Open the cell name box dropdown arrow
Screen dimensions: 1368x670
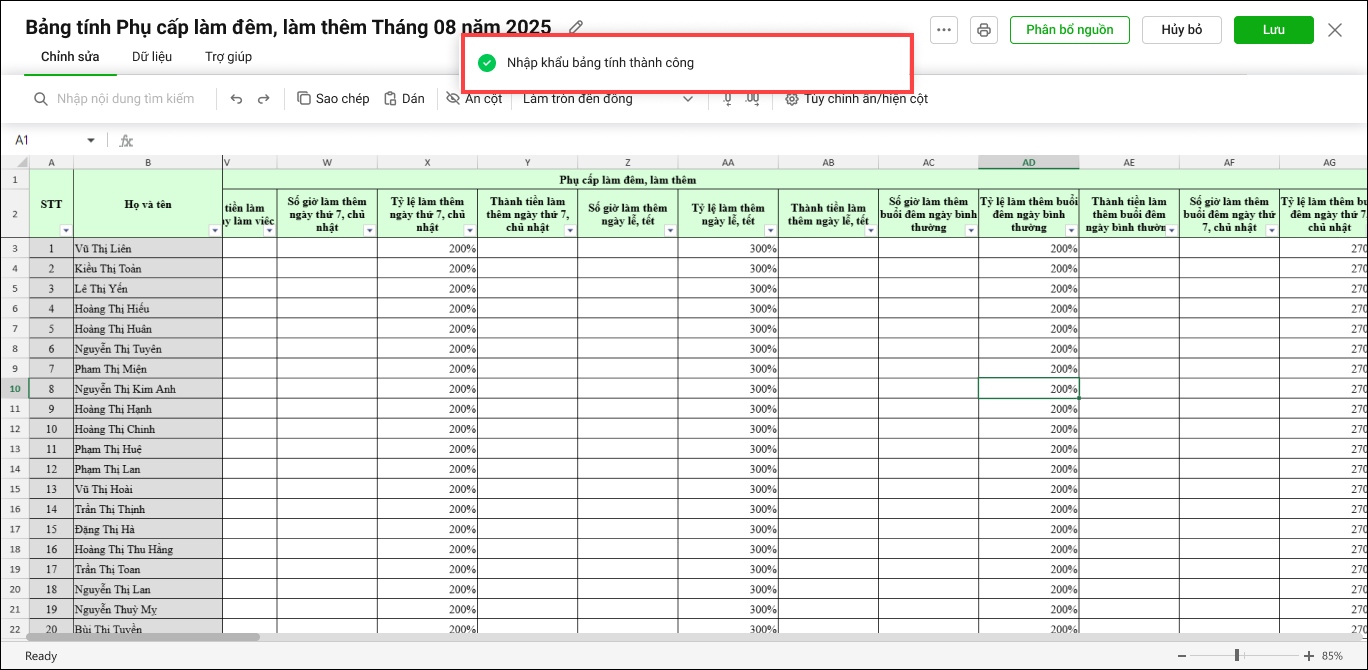tap(91, 141)
